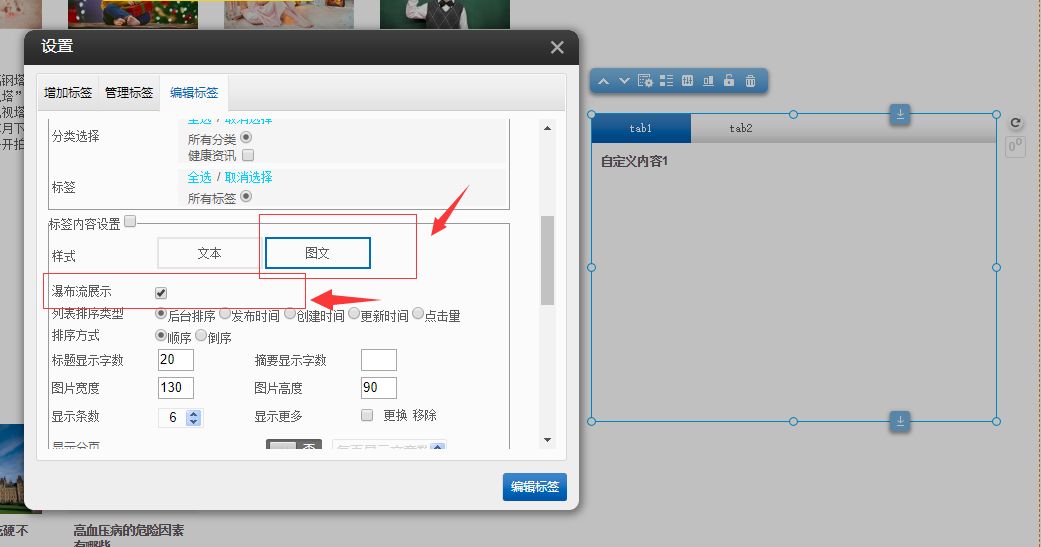Click the rotate icon beside the module
The height and width of the screenshot is (547, 1041).
[1015, 123]
